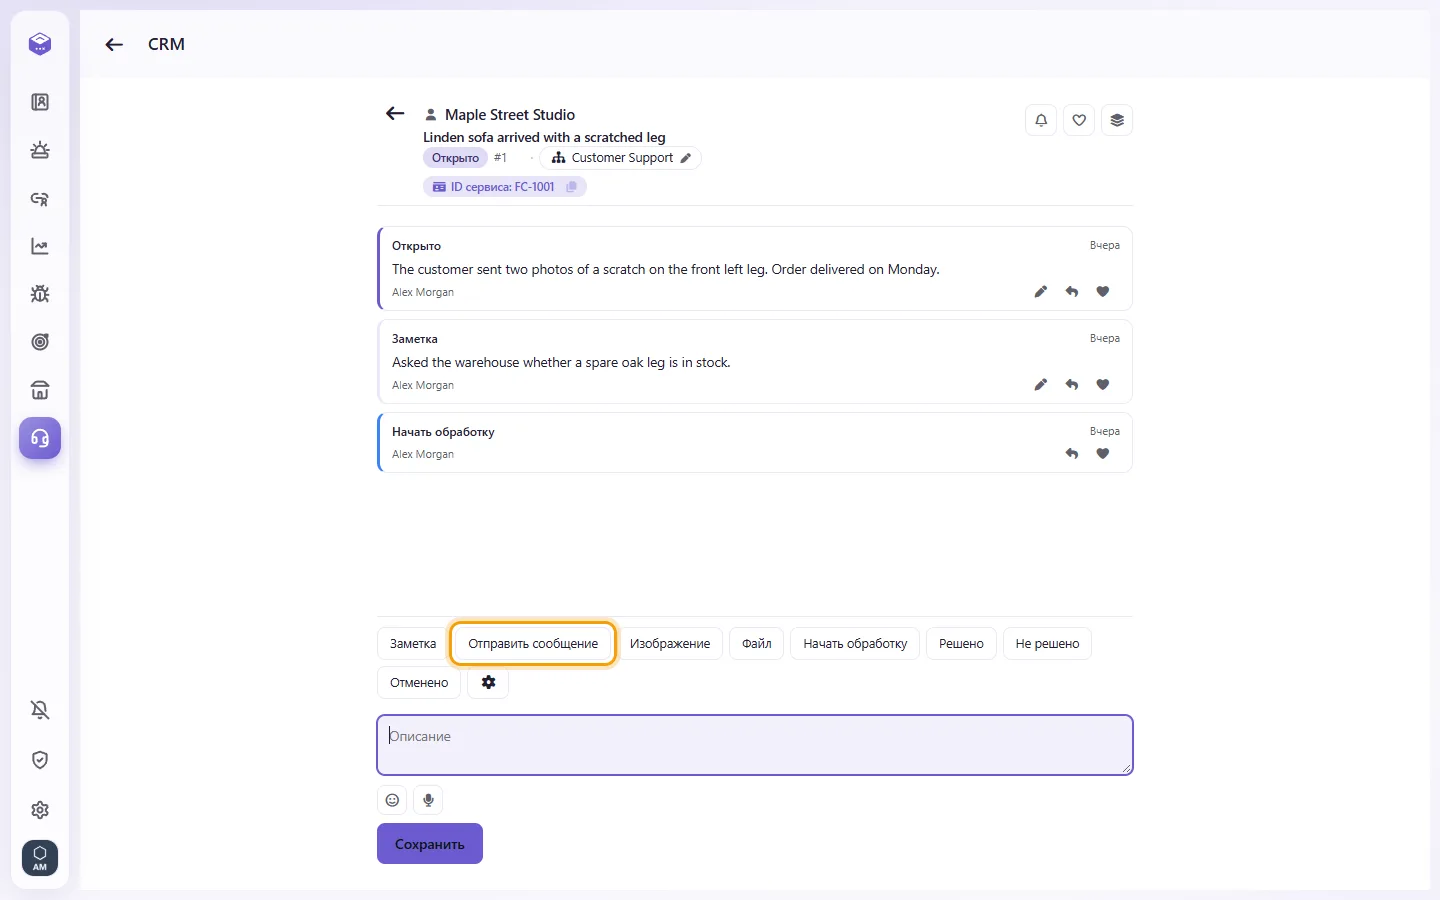Click the app logo at the sidebar top

(x=40, y=44)
